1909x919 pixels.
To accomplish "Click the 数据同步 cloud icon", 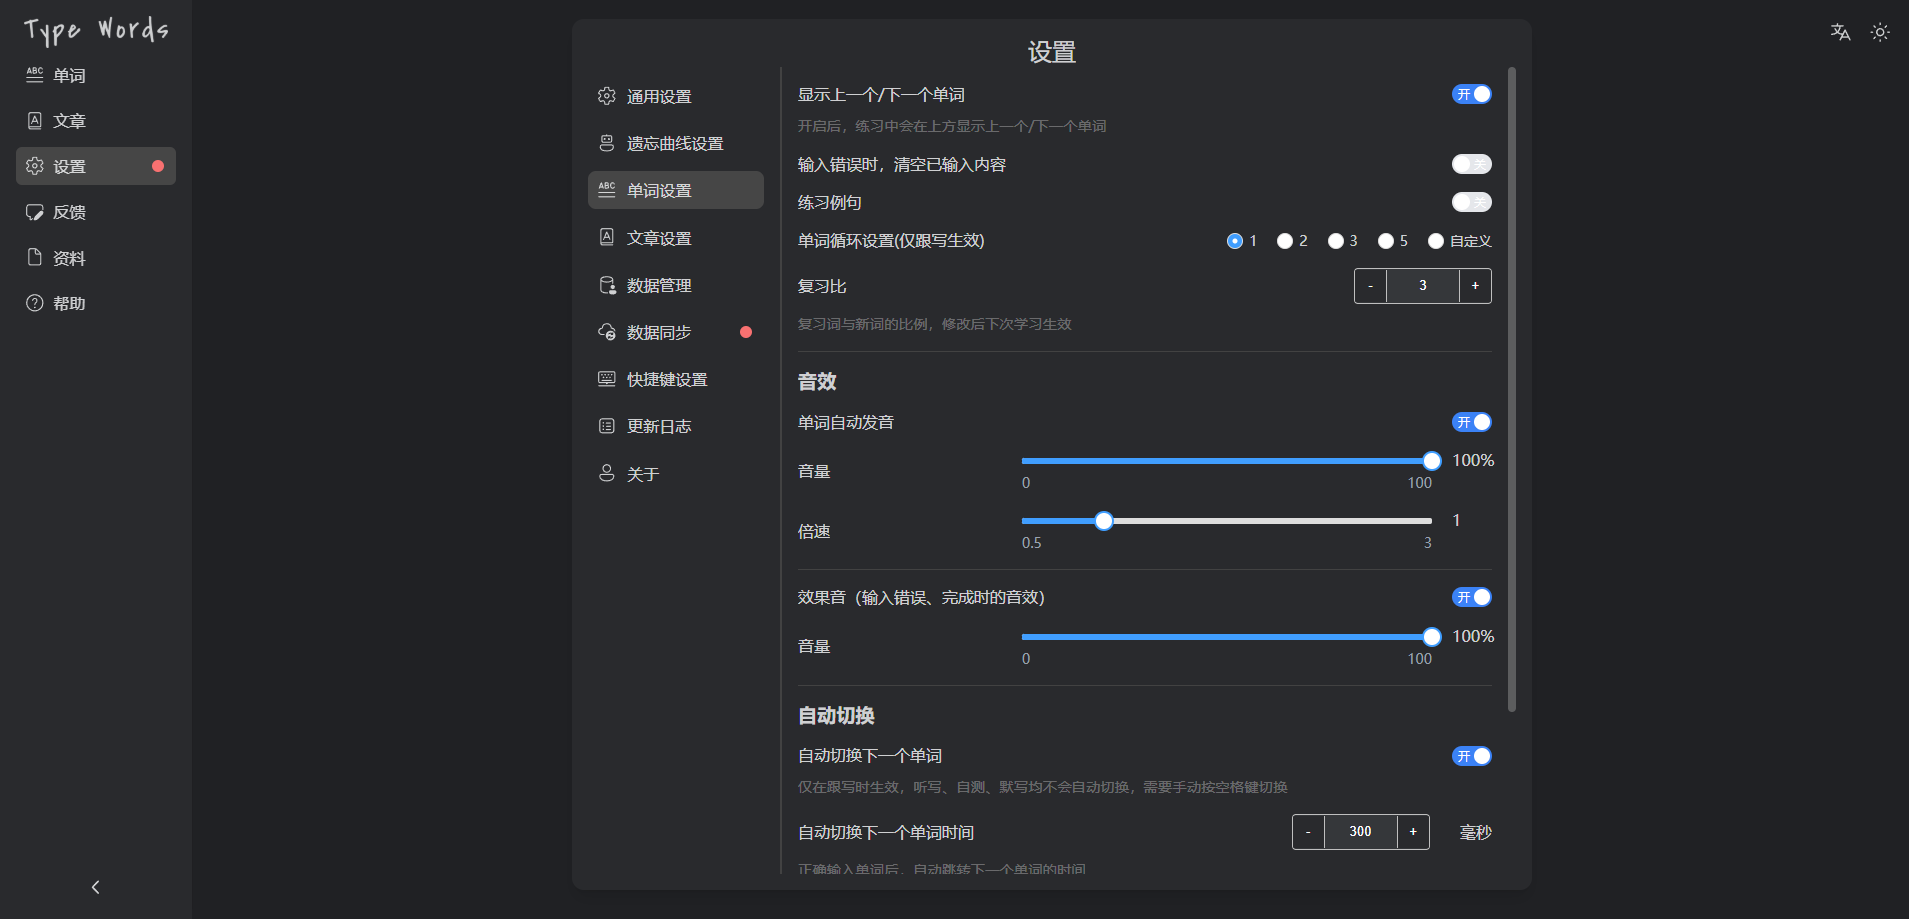I will (x=607, y=332).
